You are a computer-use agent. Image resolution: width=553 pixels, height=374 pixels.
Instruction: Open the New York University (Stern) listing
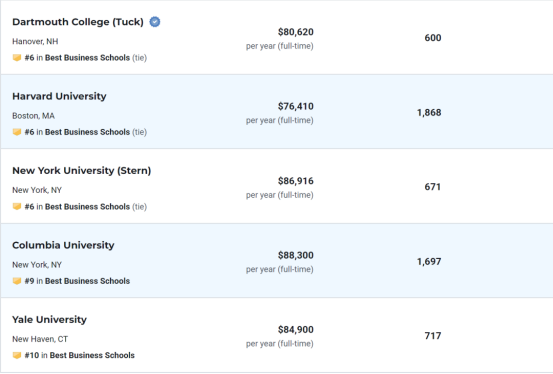click(81, 171)
